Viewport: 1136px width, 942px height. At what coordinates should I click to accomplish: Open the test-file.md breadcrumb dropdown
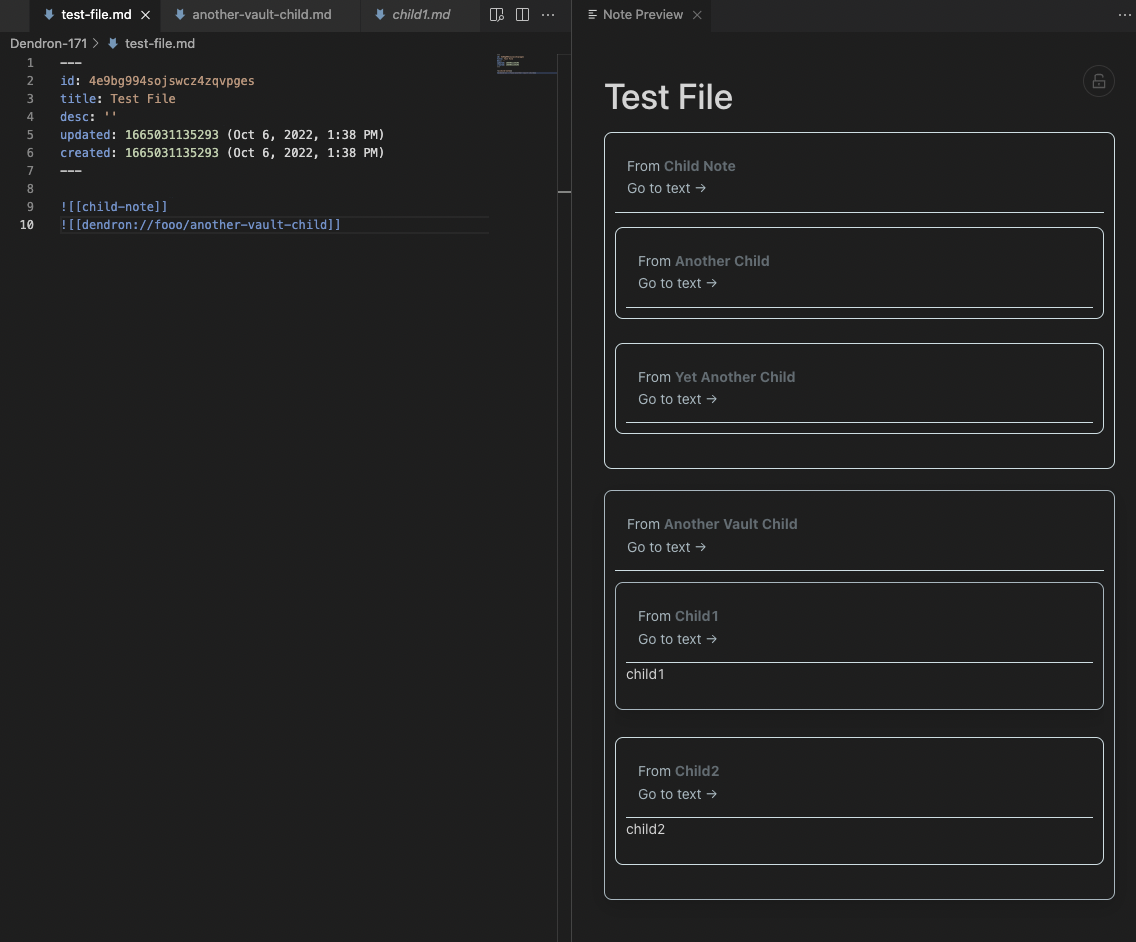pyautogui.click(x=159, y=43)
